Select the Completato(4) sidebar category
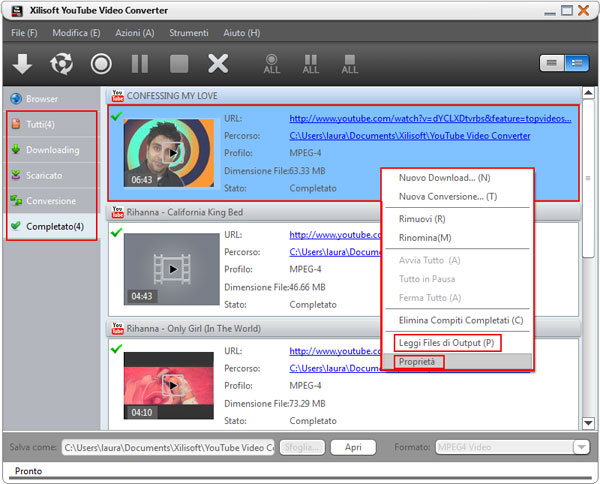Image resolution: width=600 pixels, height=484 pixels. click(x=51, y=226)
